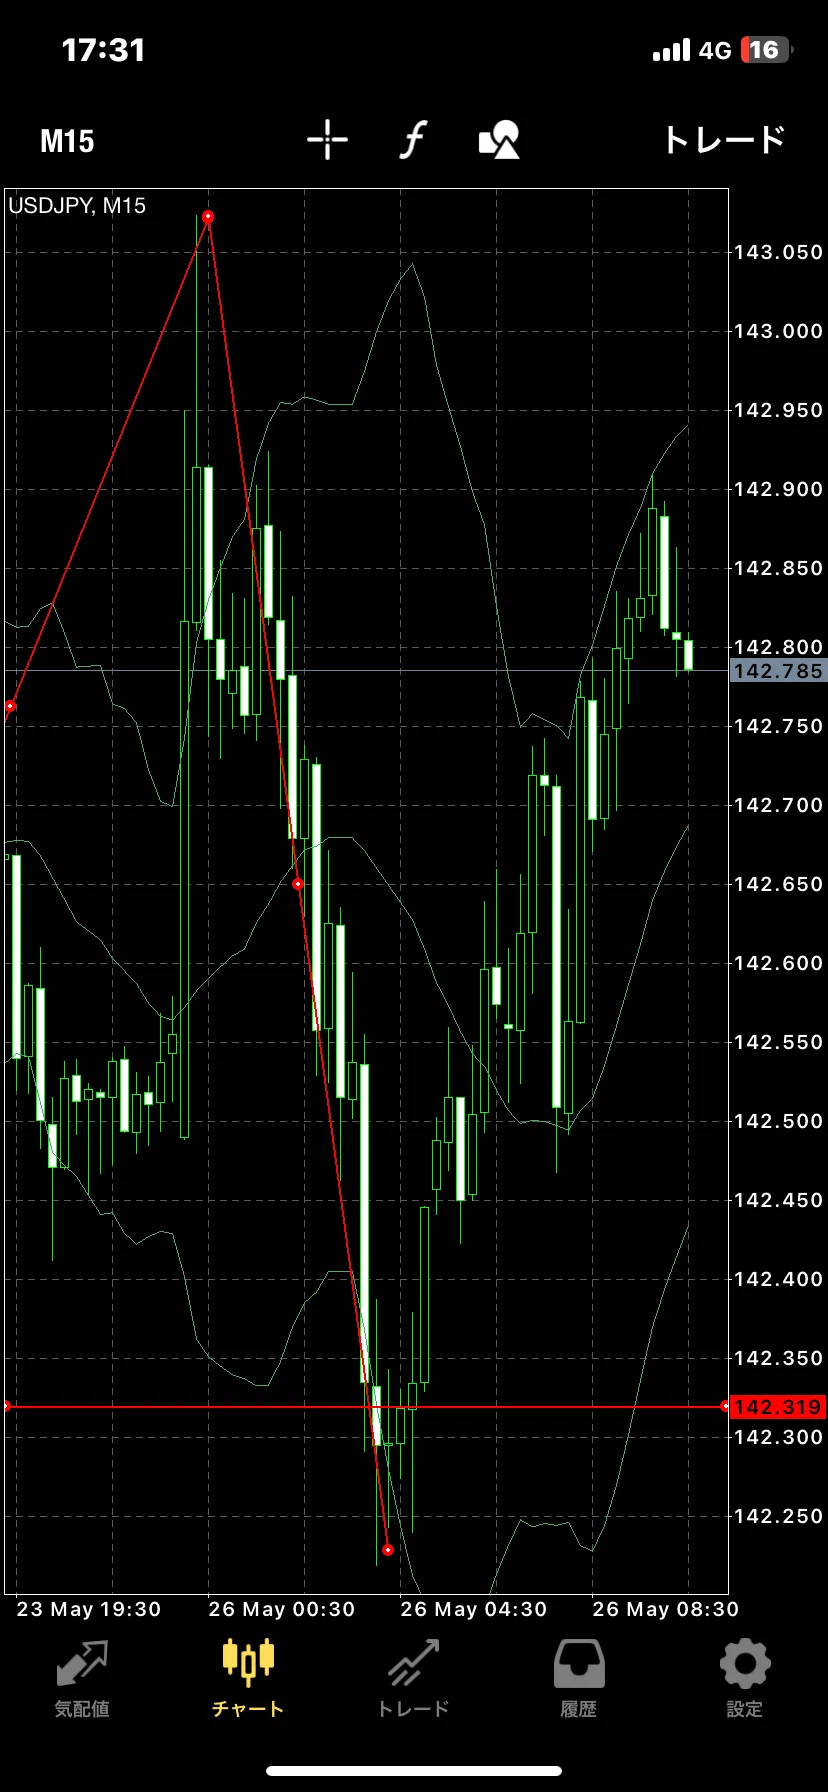The width and height of the screenshot is (828, 1792).
Task: Activate the crosshair tool
Action: pos(327,140)
